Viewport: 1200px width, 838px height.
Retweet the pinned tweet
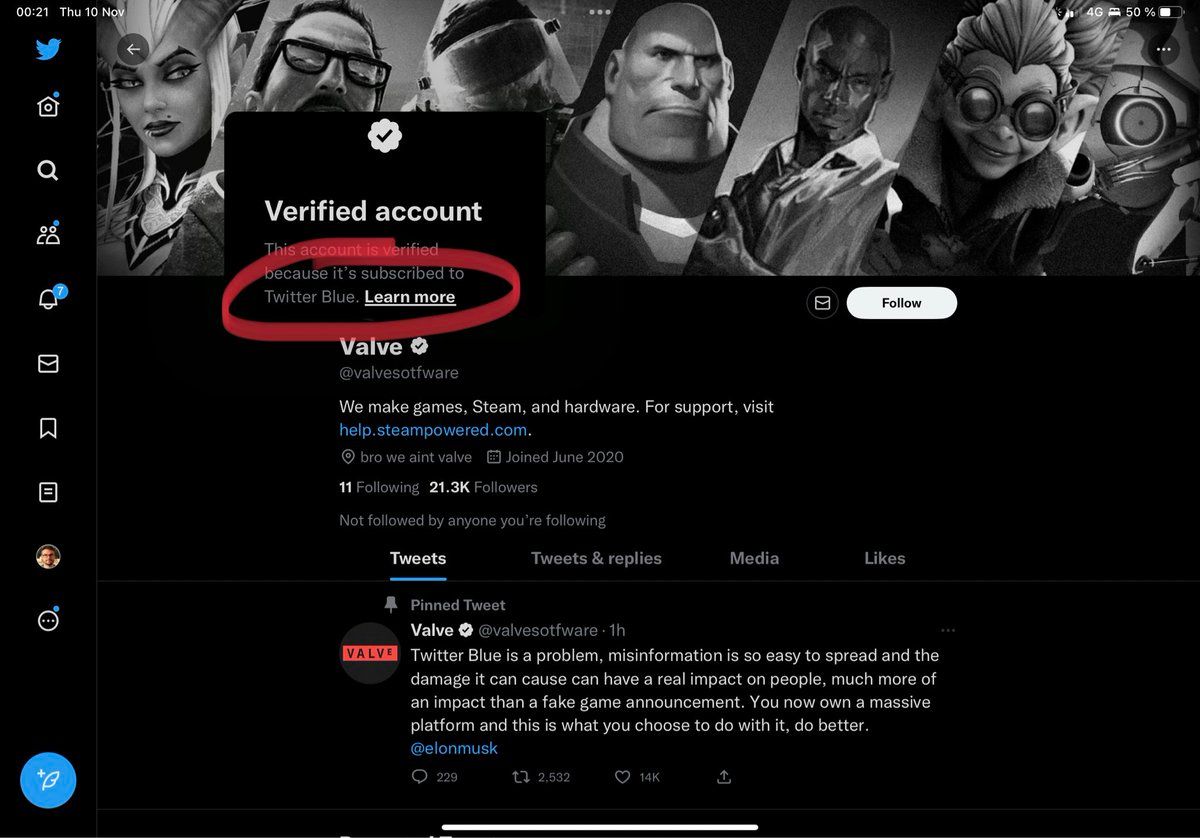520,777
